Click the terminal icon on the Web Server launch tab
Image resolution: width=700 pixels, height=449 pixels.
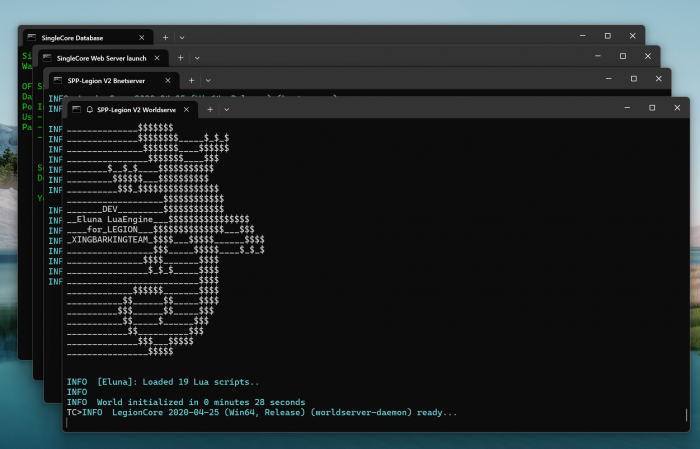[46, 58]
